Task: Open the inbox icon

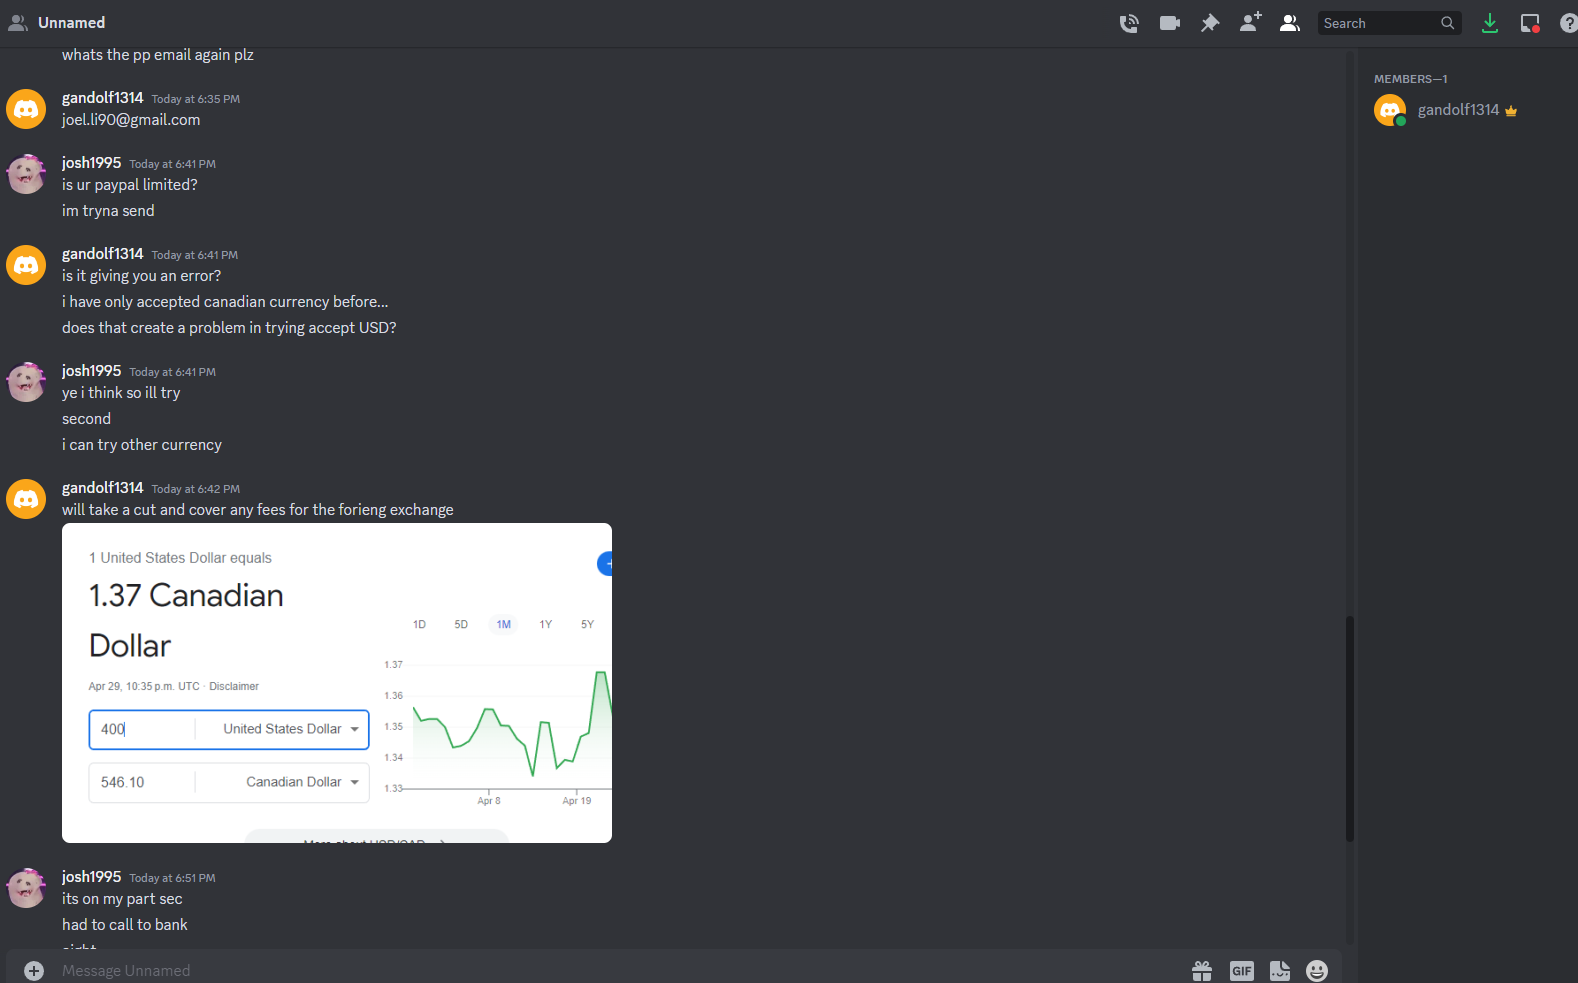Action: tap(1530, 23)
